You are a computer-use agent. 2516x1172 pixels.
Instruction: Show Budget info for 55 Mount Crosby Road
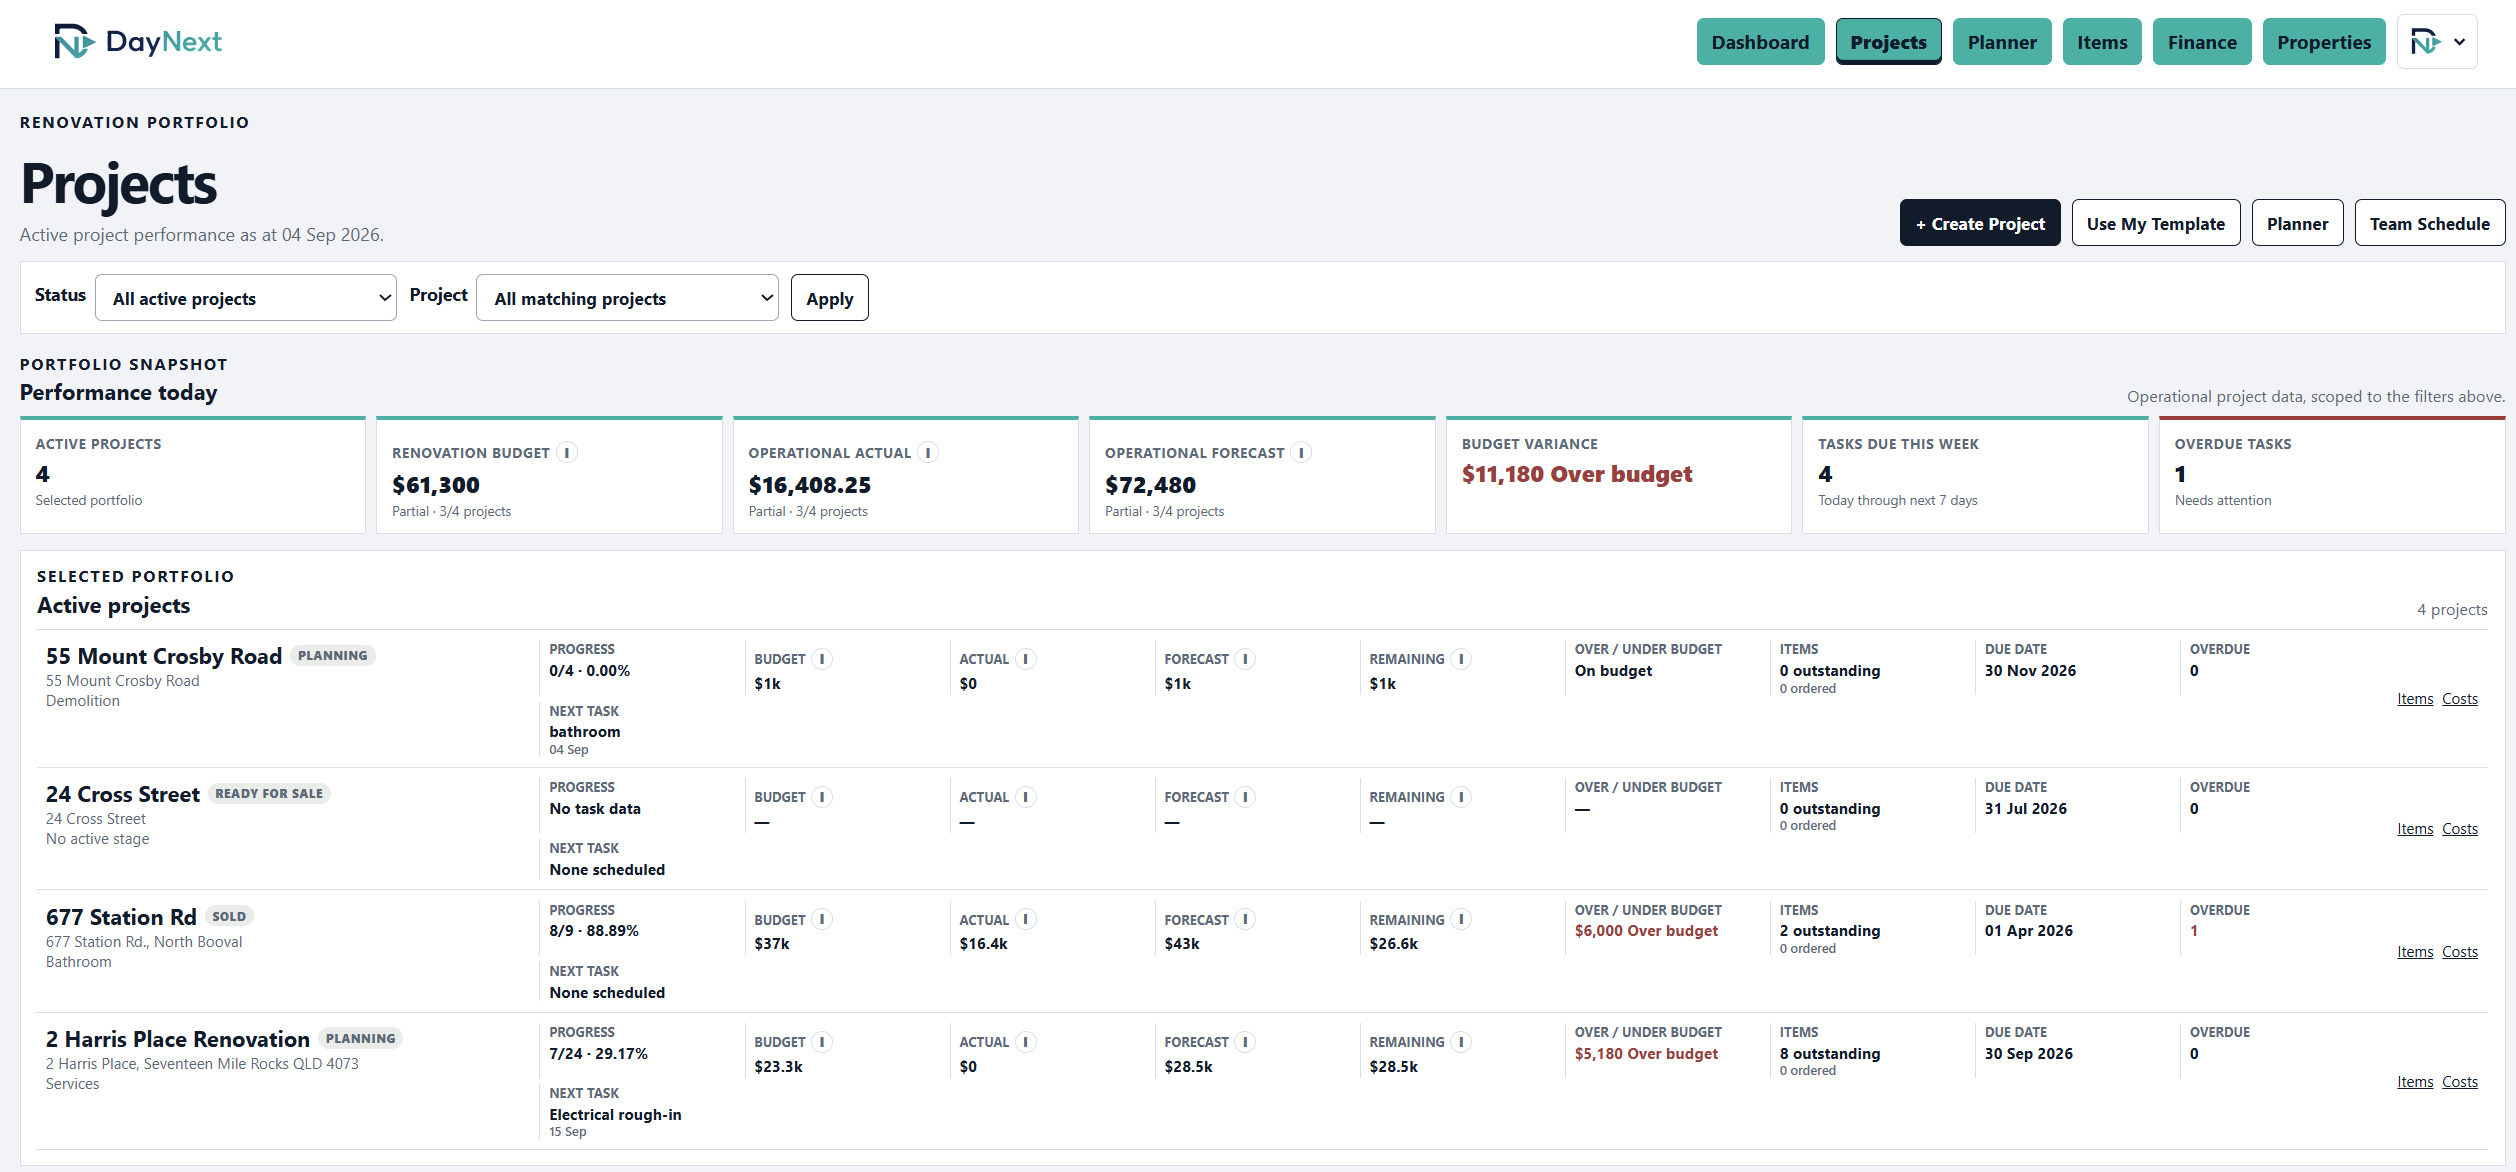[x=822, y=659]
